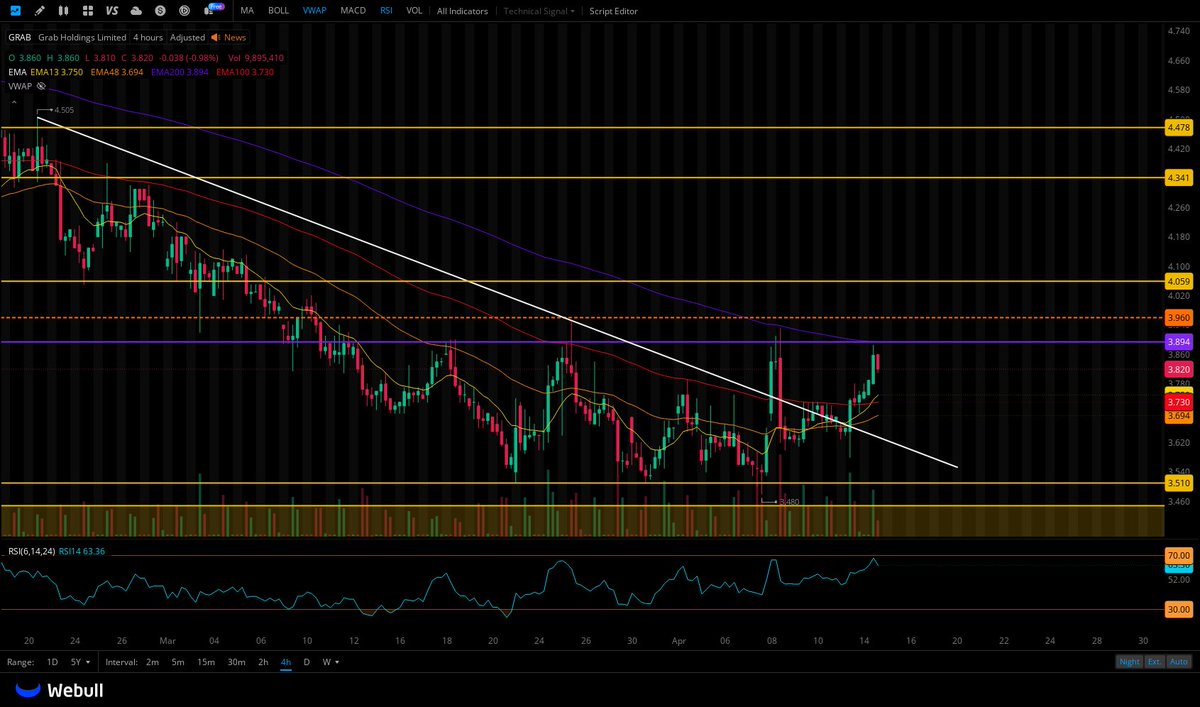Click the red 3.820 current price label
The image size is (1200, 707).
pos(1177,369)
